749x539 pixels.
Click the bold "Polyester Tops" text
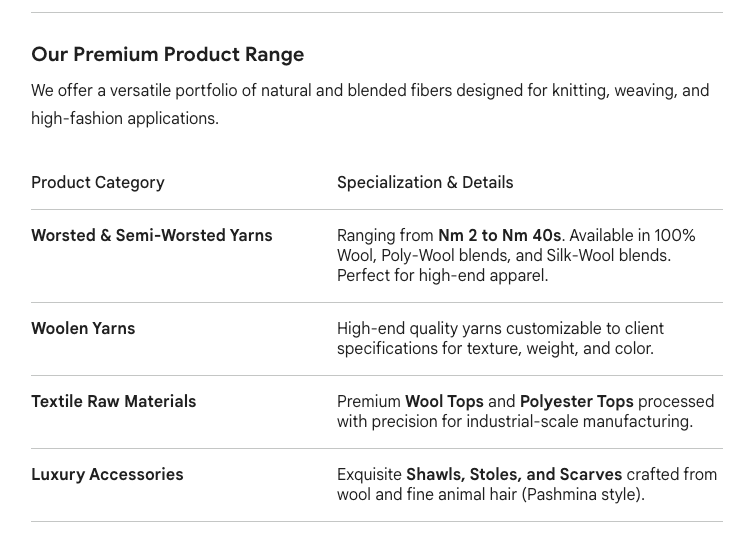[576, 402]
